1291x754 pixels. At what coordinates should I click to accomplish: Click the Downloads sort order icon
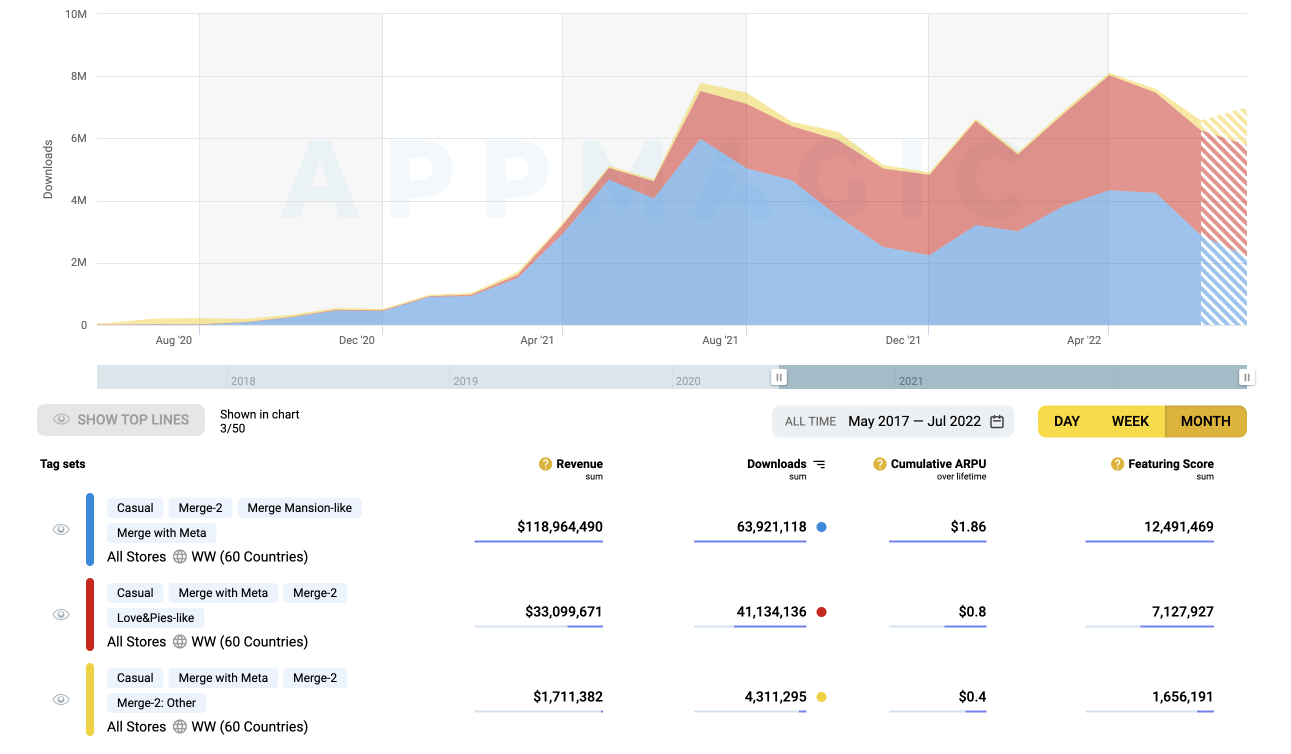tap(820, 464)
